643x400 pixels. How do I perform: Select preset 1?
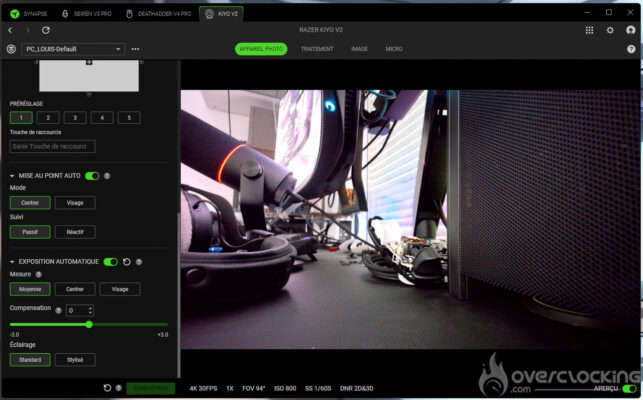click(x=21, y=118)
